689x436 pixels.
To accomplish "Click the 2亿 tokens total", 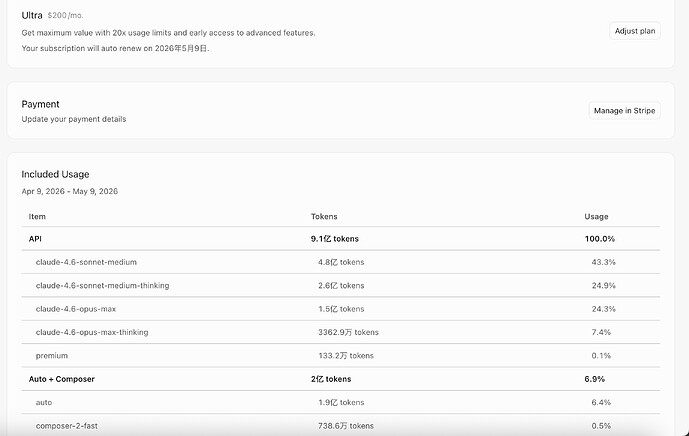I will 331,379.
